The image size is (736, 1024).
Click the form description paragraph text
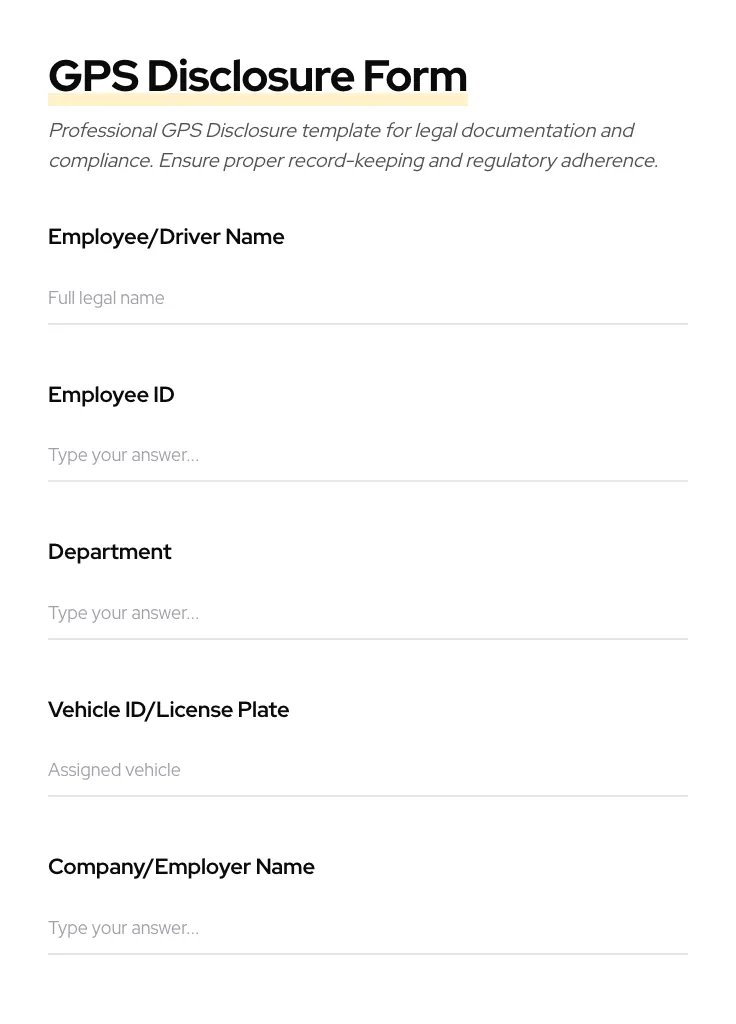(352, 145)
